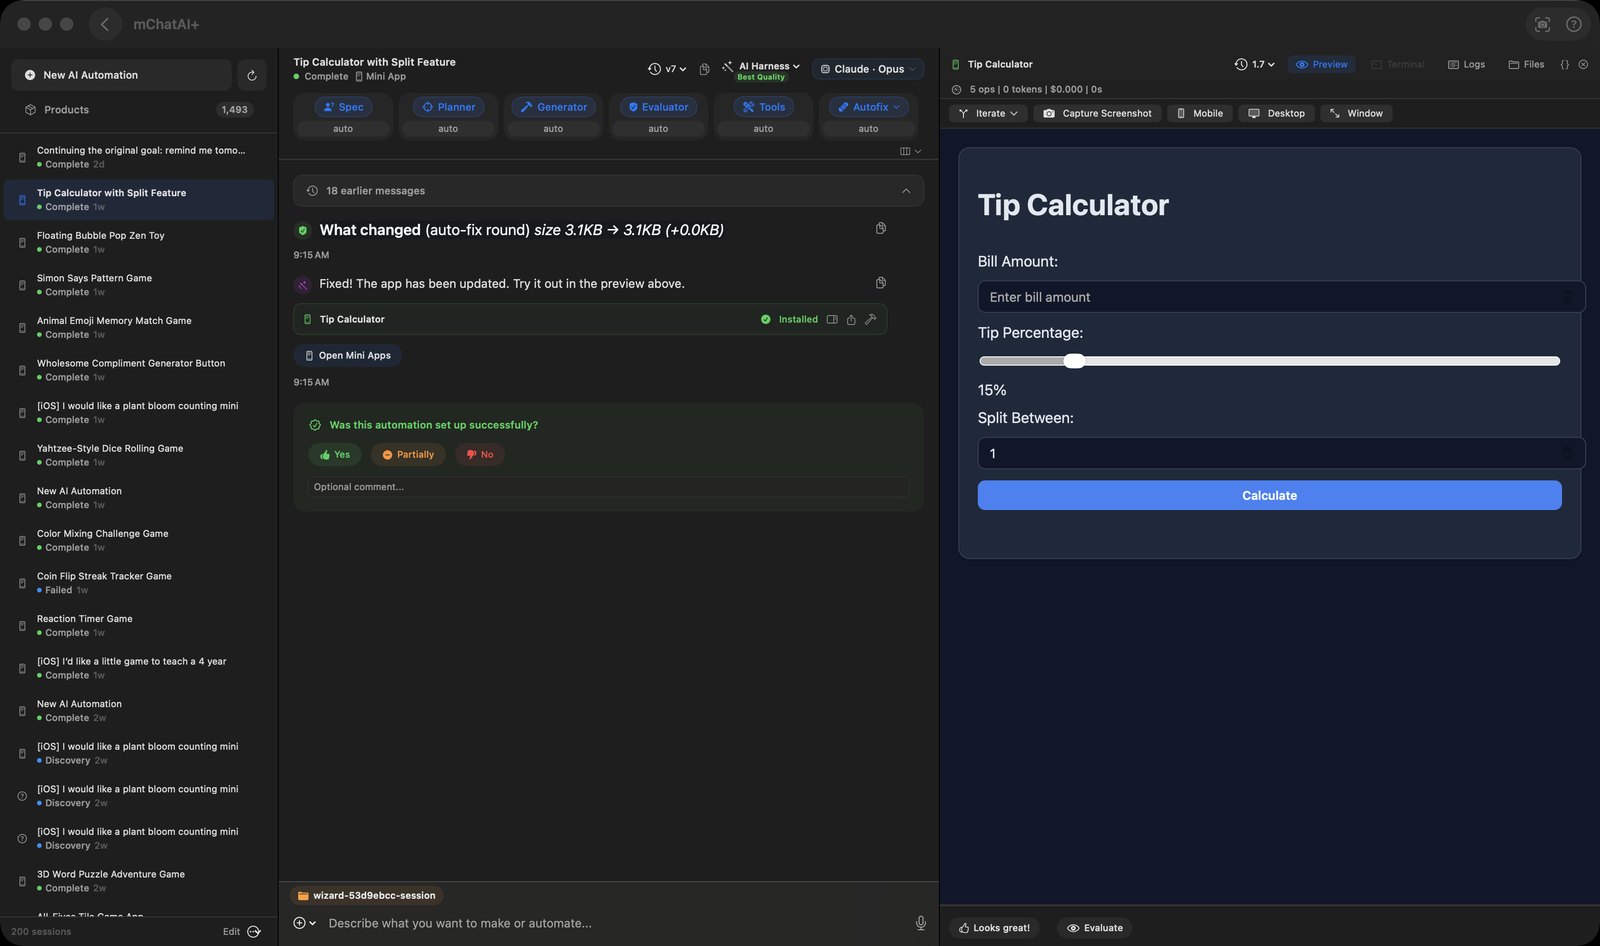Click the Enter bill amount field
Viewport: 1600px width, 946px height.
point(1280,297)
